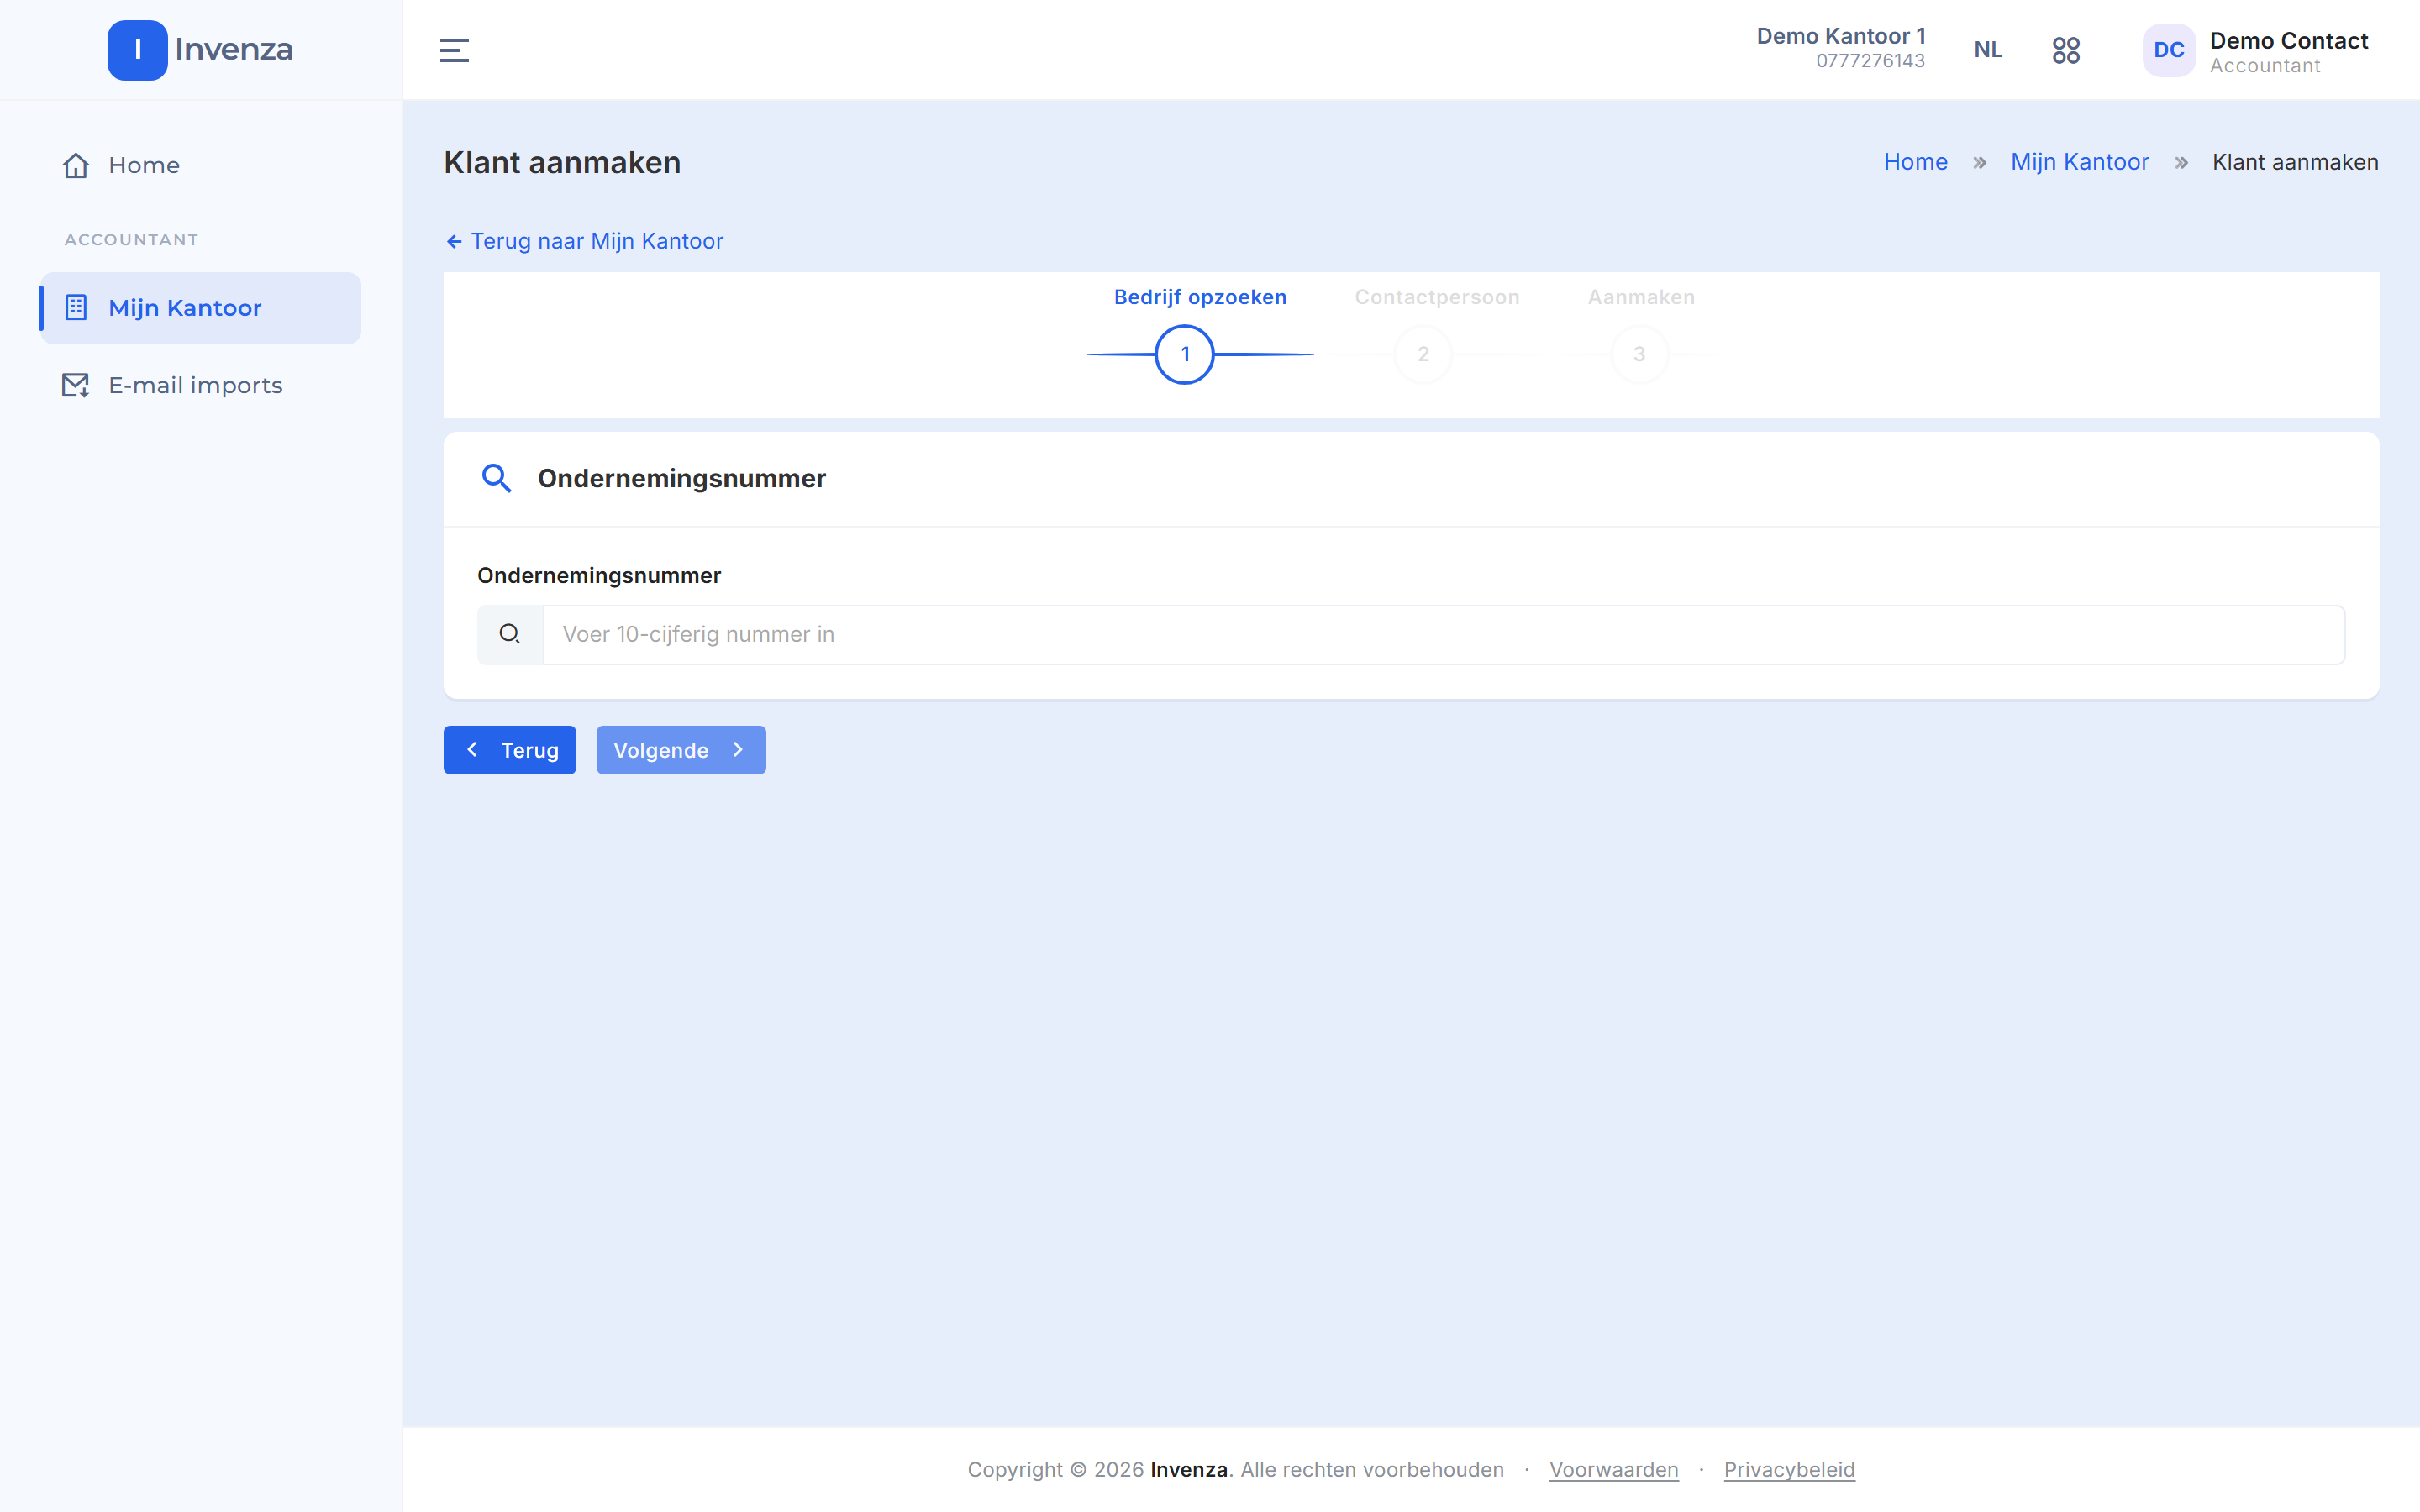Click the Home house icon in sidebar
Image resolution: width=2420 pixels, height=1512 pixels.
[x=76, y=165]
